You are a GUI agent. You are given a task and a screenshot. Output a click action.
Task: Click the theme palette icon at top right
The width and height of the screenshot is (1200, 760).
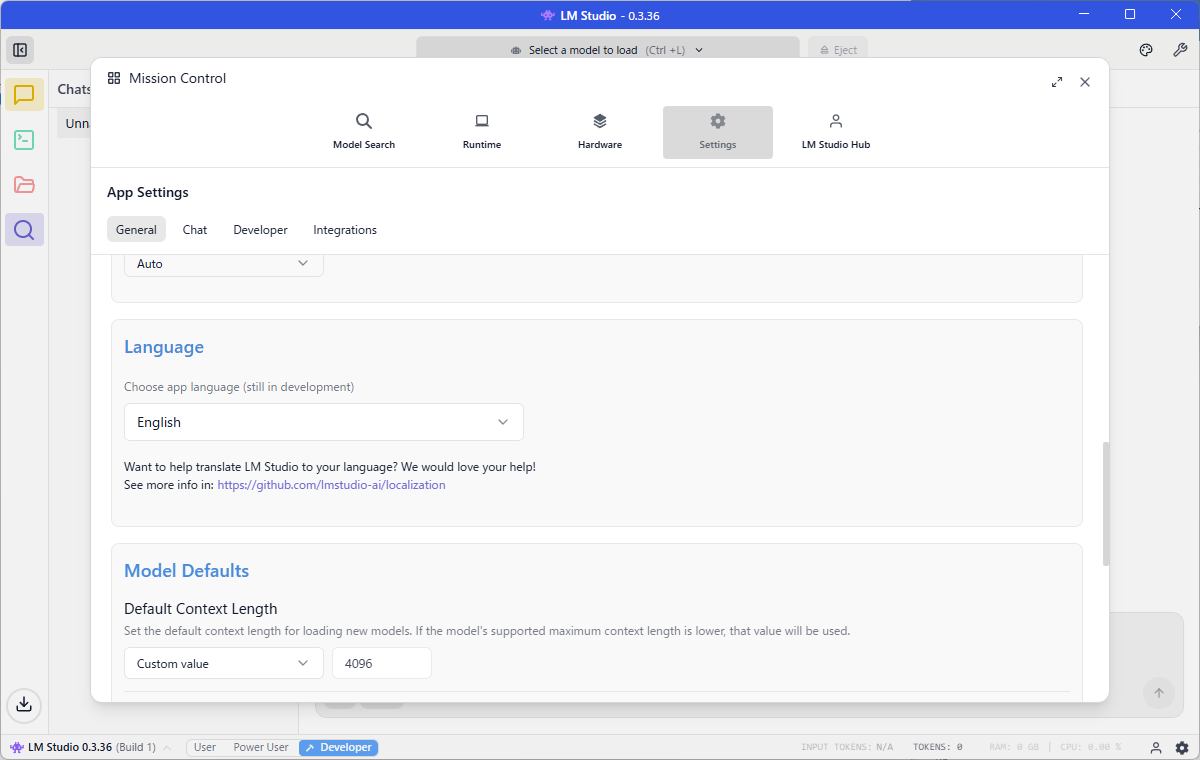click(x=1147, y=50)
